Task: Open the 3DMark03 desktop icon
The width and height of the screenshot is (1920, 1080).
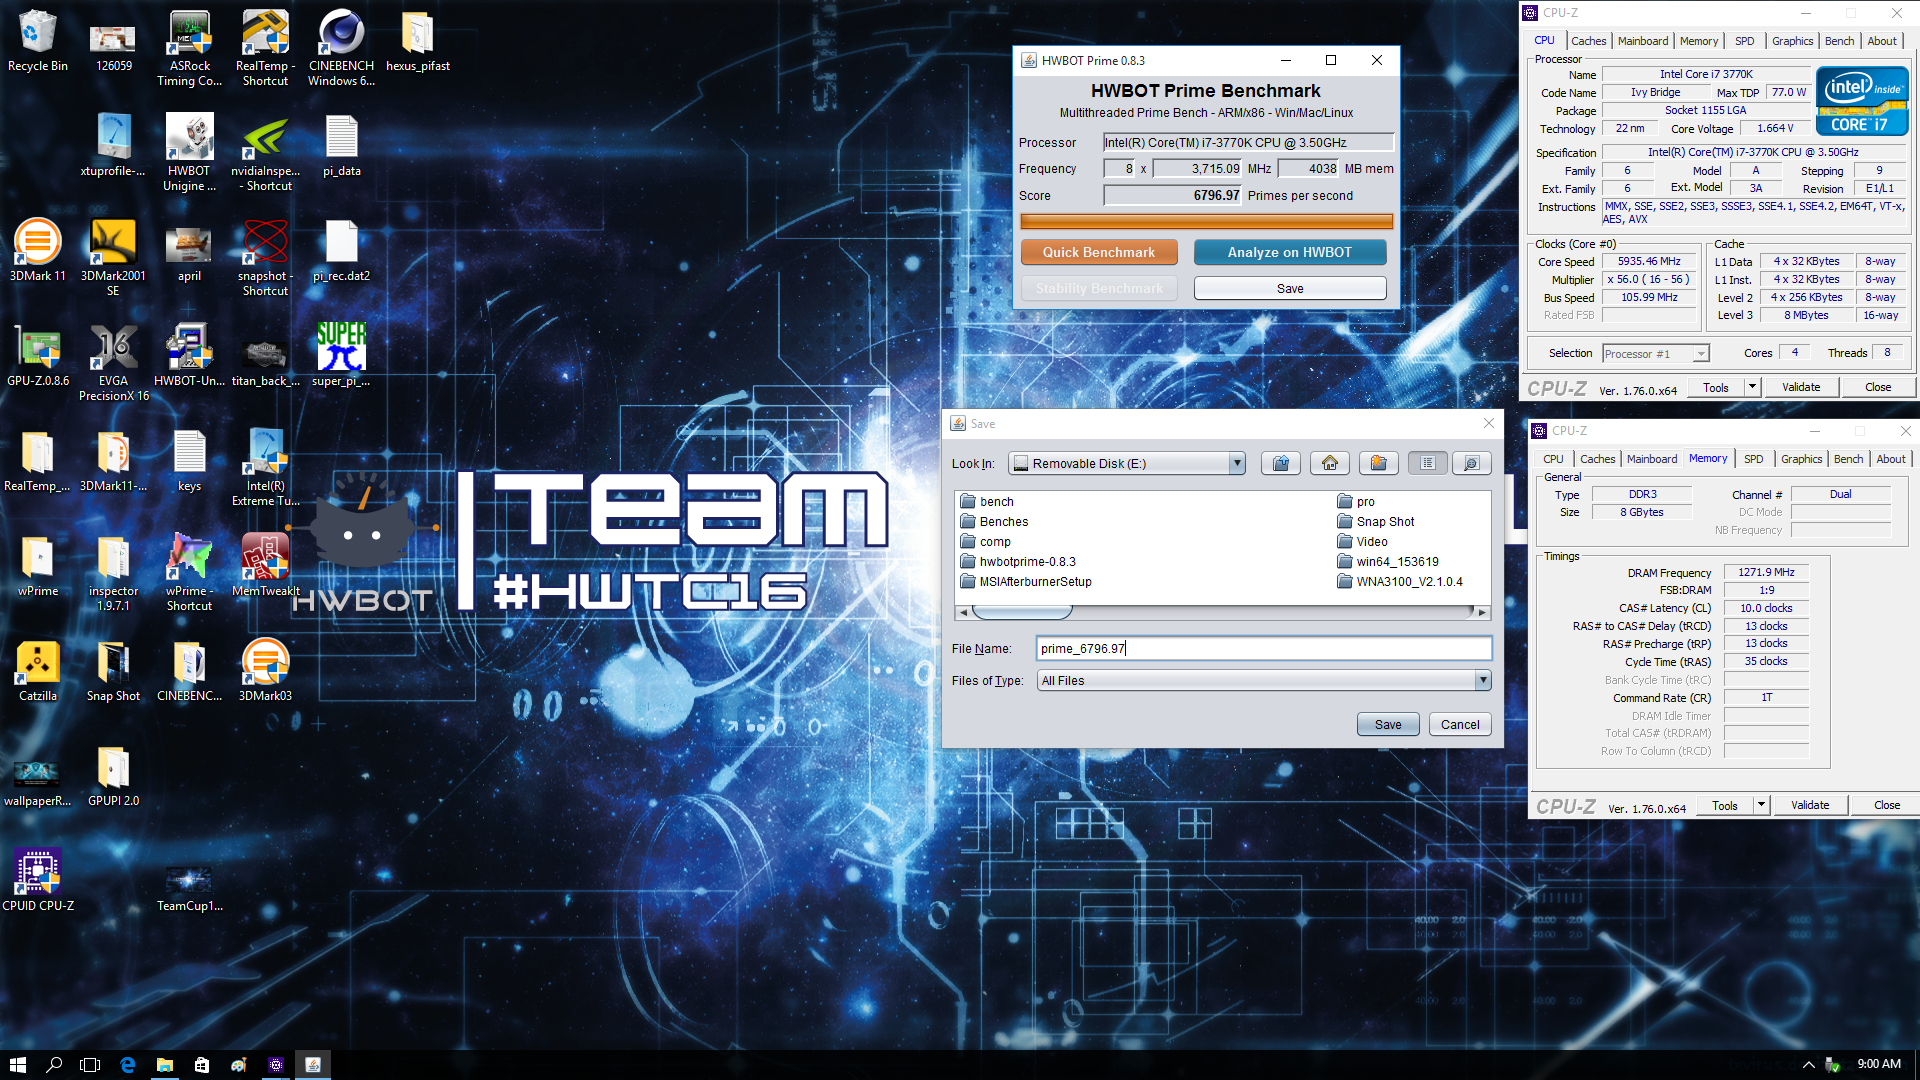Action: pos(265,671)
